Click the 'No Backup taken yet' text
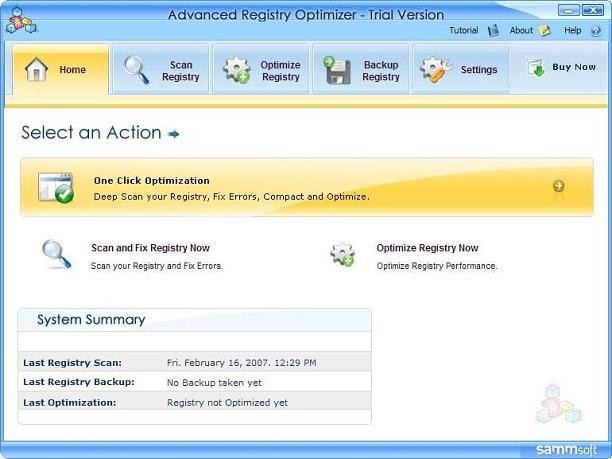612x459 pixels. [x=214, y=382]
